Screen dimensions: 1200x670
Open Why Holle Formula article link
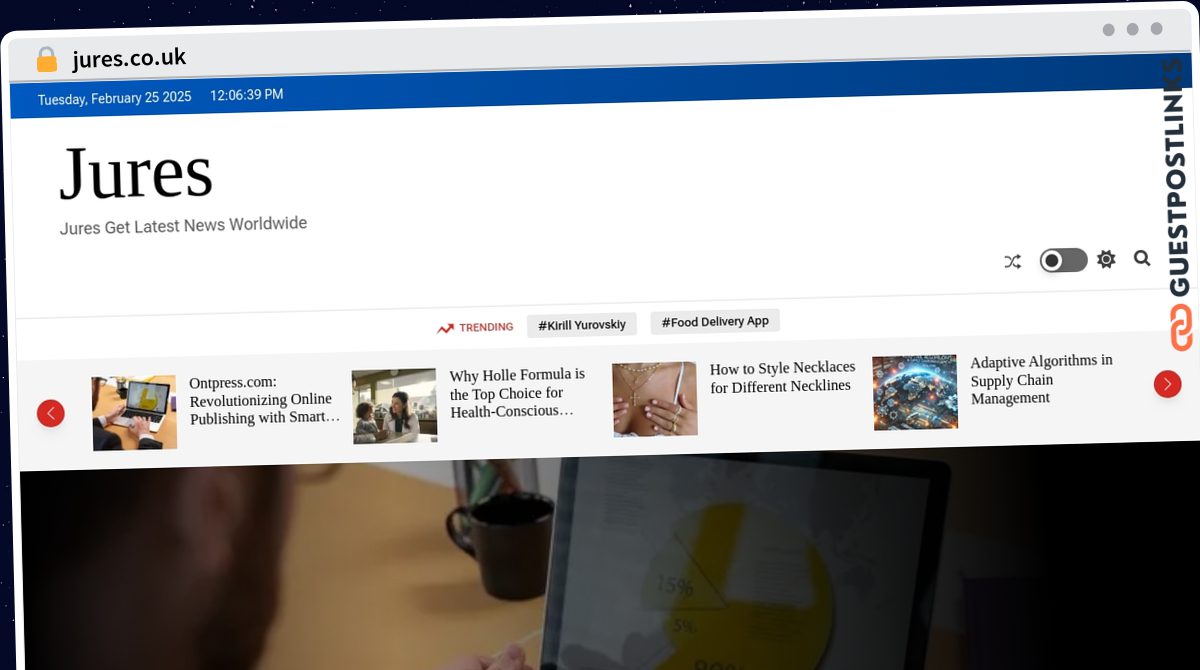click(518, 393)
